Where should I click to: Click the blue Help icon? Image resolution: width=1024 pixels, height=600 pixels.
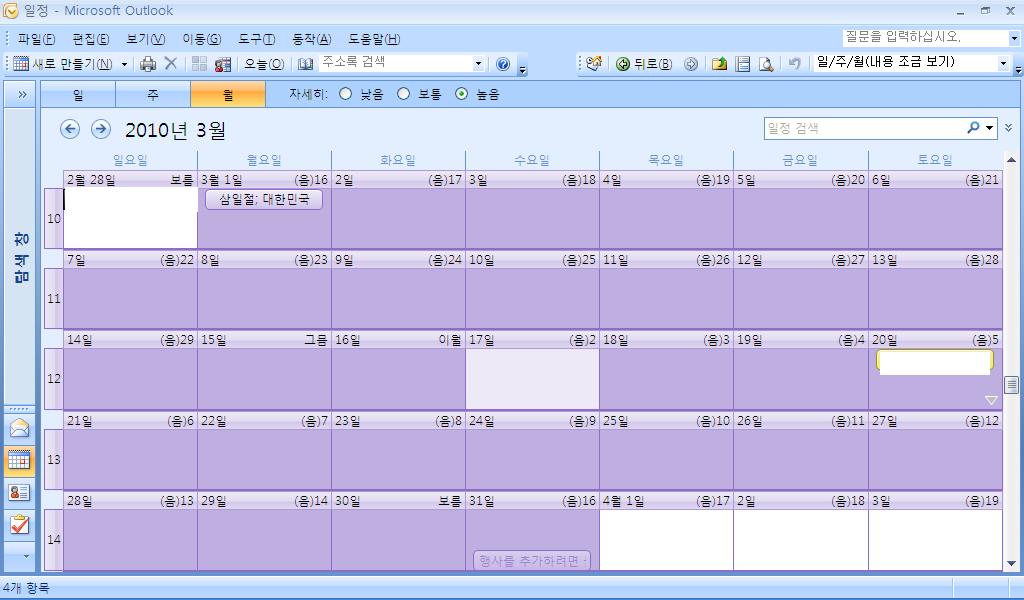click(503, 64)
